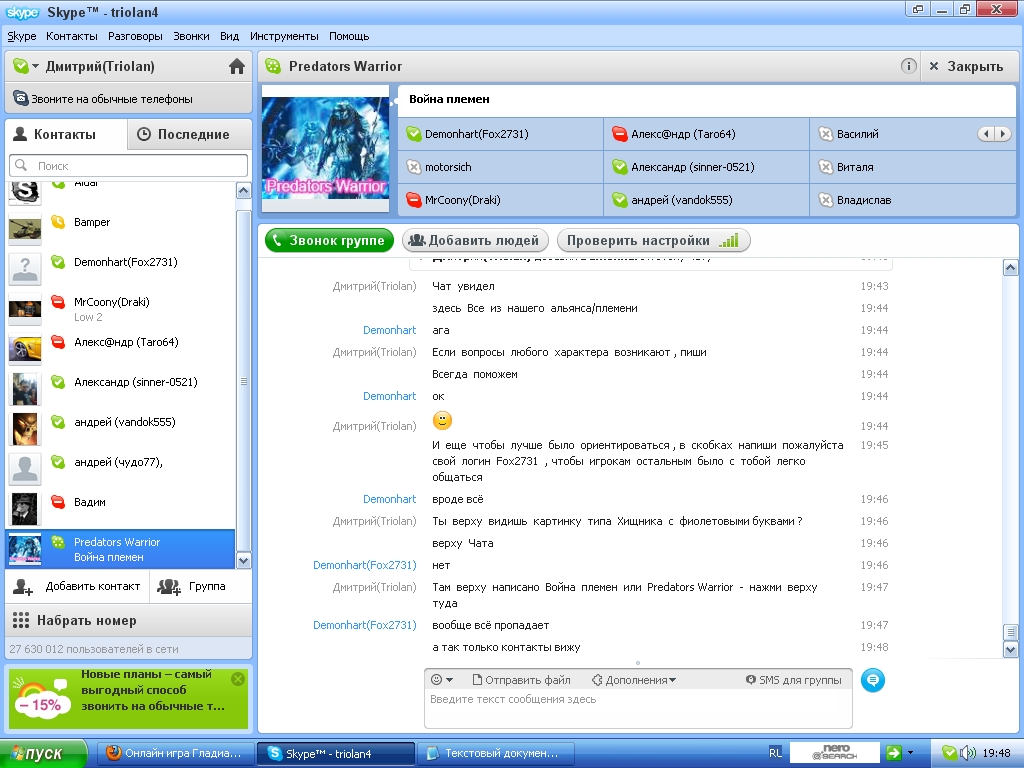
Task: Open the Skype menu
Action: [22, 36]
